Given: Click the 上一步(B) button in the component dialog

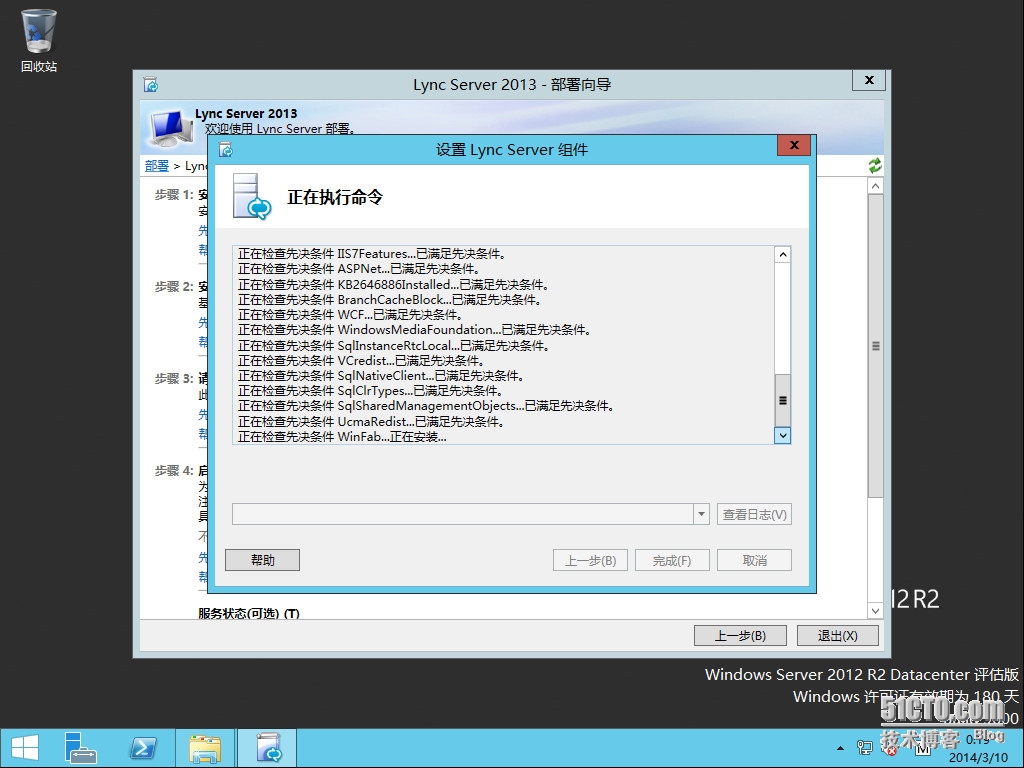Looking at the screenshot, I should point(590,560).
